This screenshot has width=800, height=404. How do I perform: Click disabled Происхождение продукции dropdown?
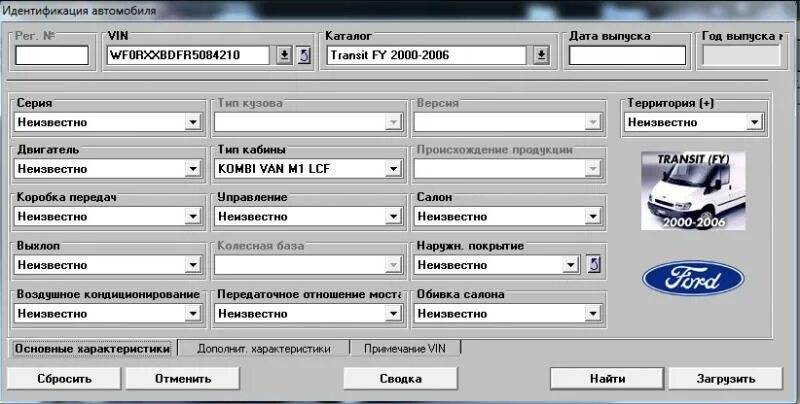point(507,169)
